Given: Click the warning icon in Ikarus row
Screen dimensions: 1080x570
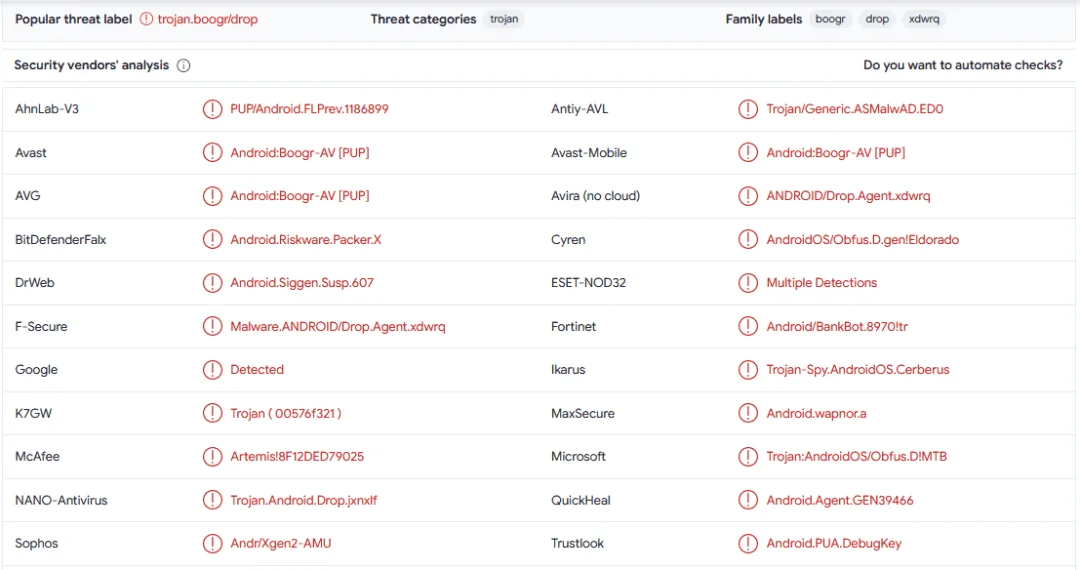Looking at the screenshot, I should click(748, 370).
